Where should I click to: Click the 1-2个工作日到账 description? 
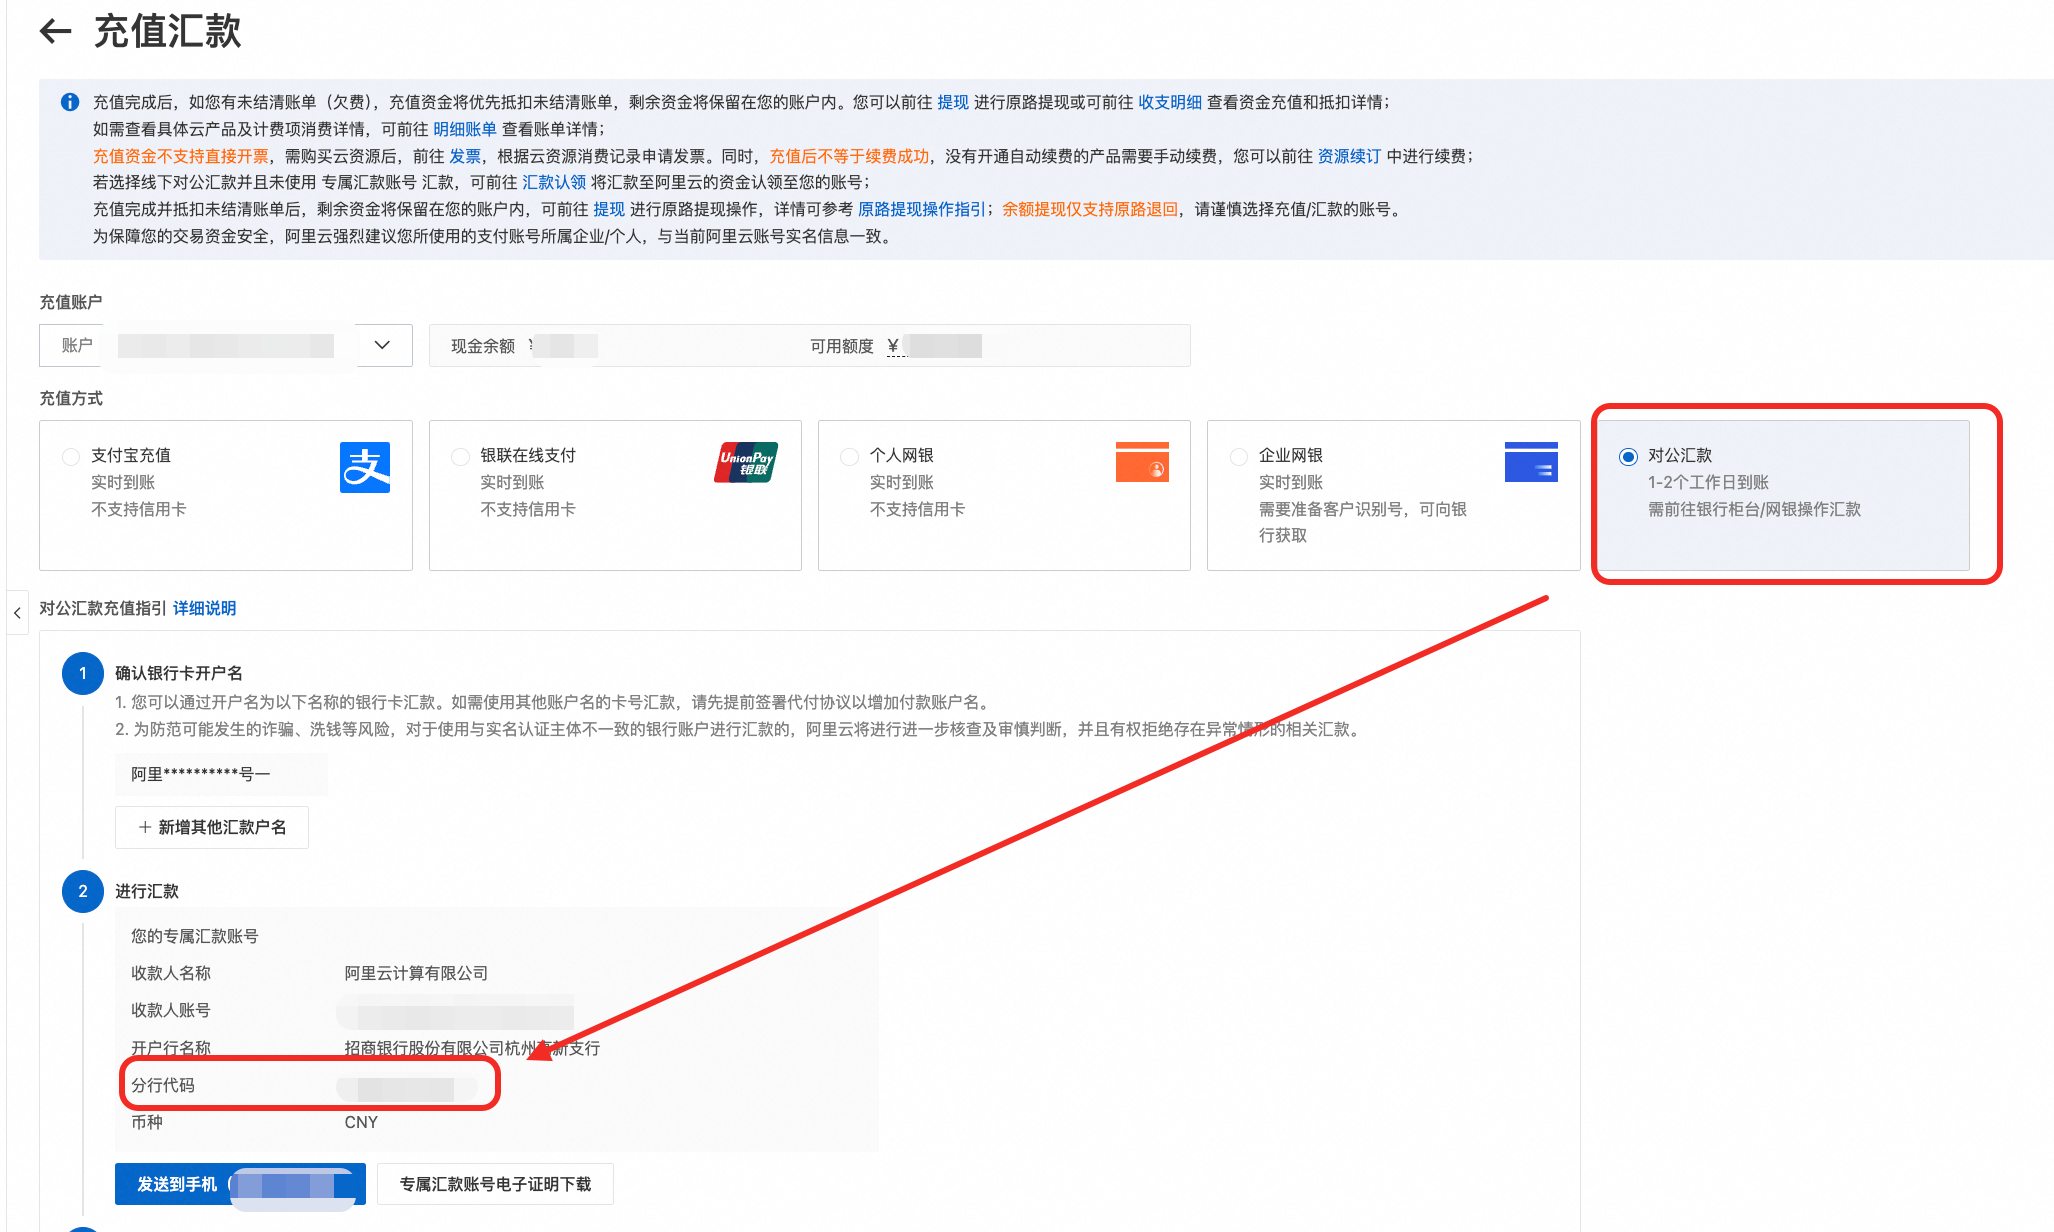point(1708,482)
